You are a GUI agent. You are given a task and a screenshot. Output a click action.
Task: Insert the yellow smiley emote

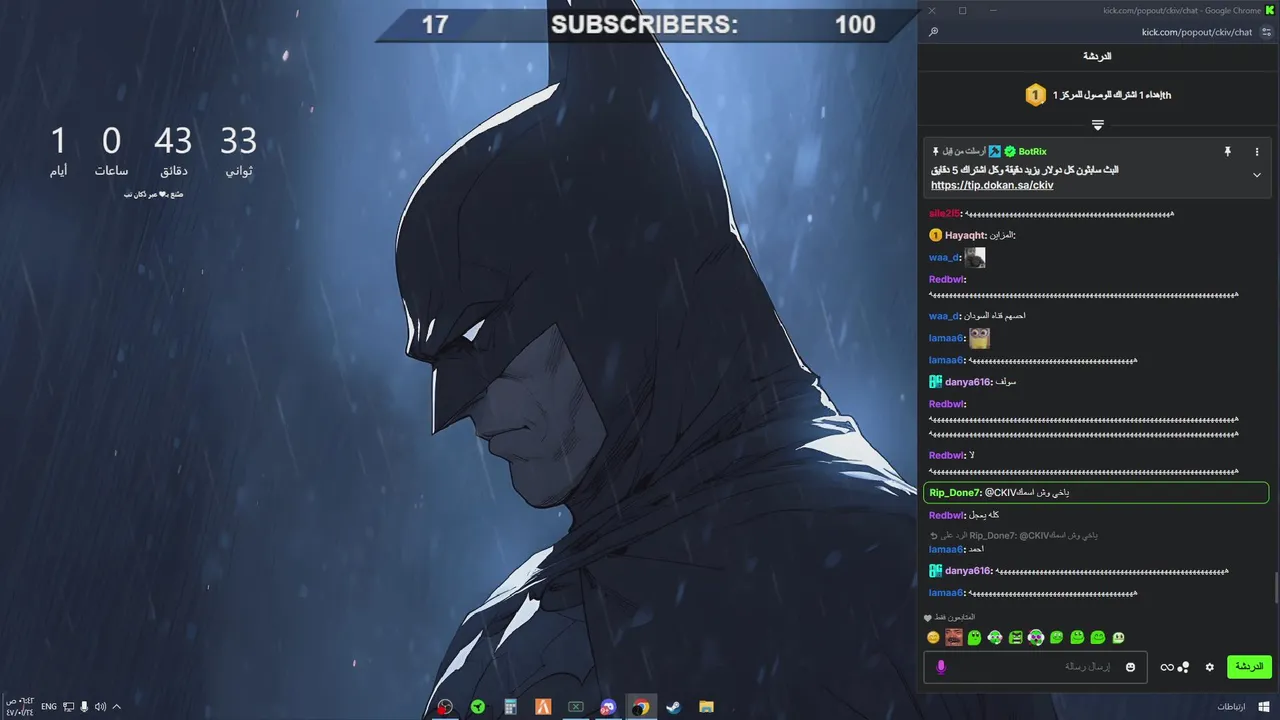click(x=933, y=637)
